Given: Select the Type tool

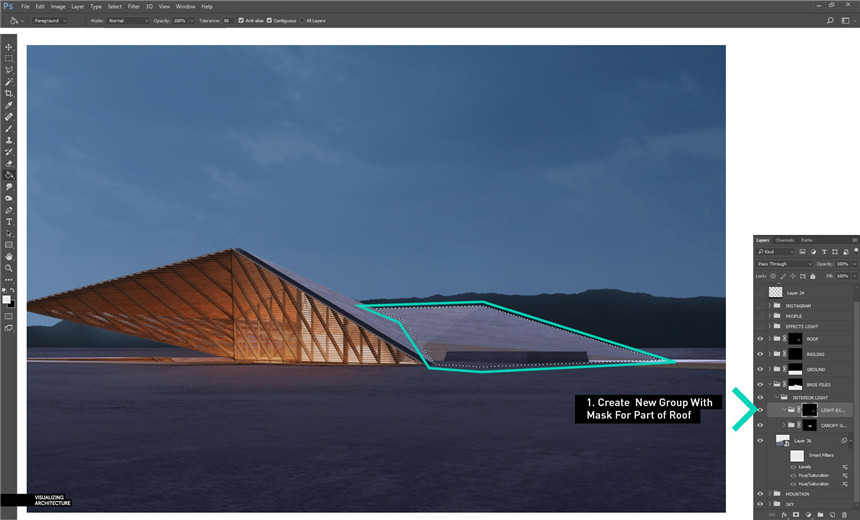Looking at the screenshot, I should 9,221.
